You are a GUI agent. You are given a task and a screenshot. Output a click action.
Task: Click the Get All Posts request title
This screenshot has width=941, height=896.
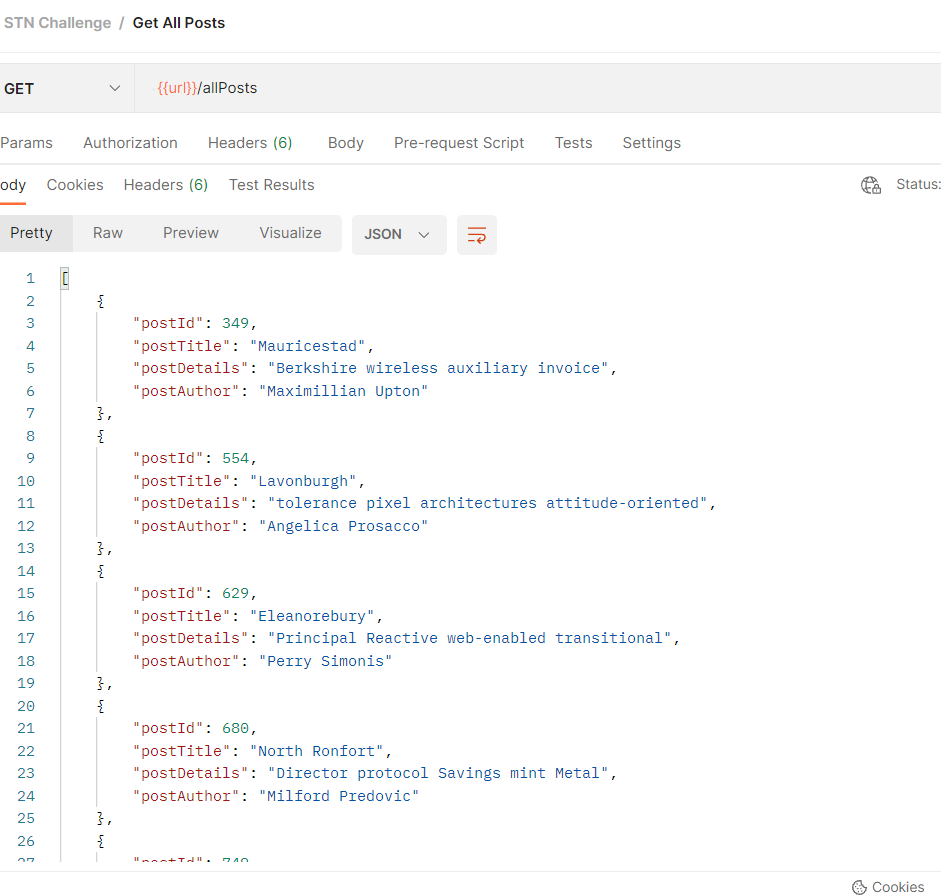[x=179, y=23]
